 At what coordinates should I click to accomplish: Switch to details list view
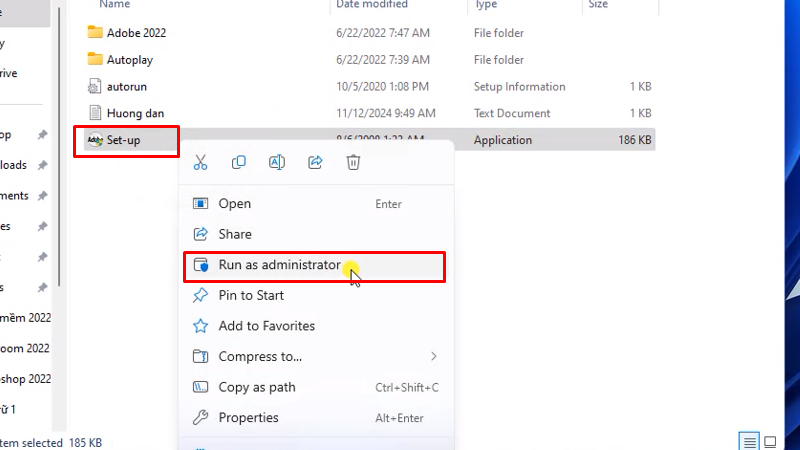(749, 441)
